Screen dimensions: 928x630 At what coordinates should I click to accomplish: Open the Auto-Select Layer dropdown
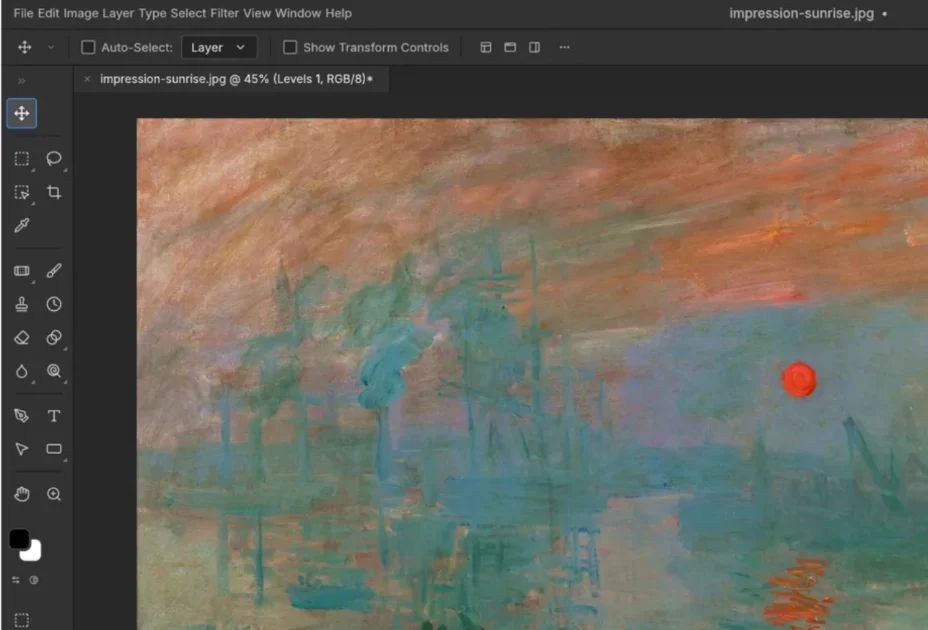219,47
